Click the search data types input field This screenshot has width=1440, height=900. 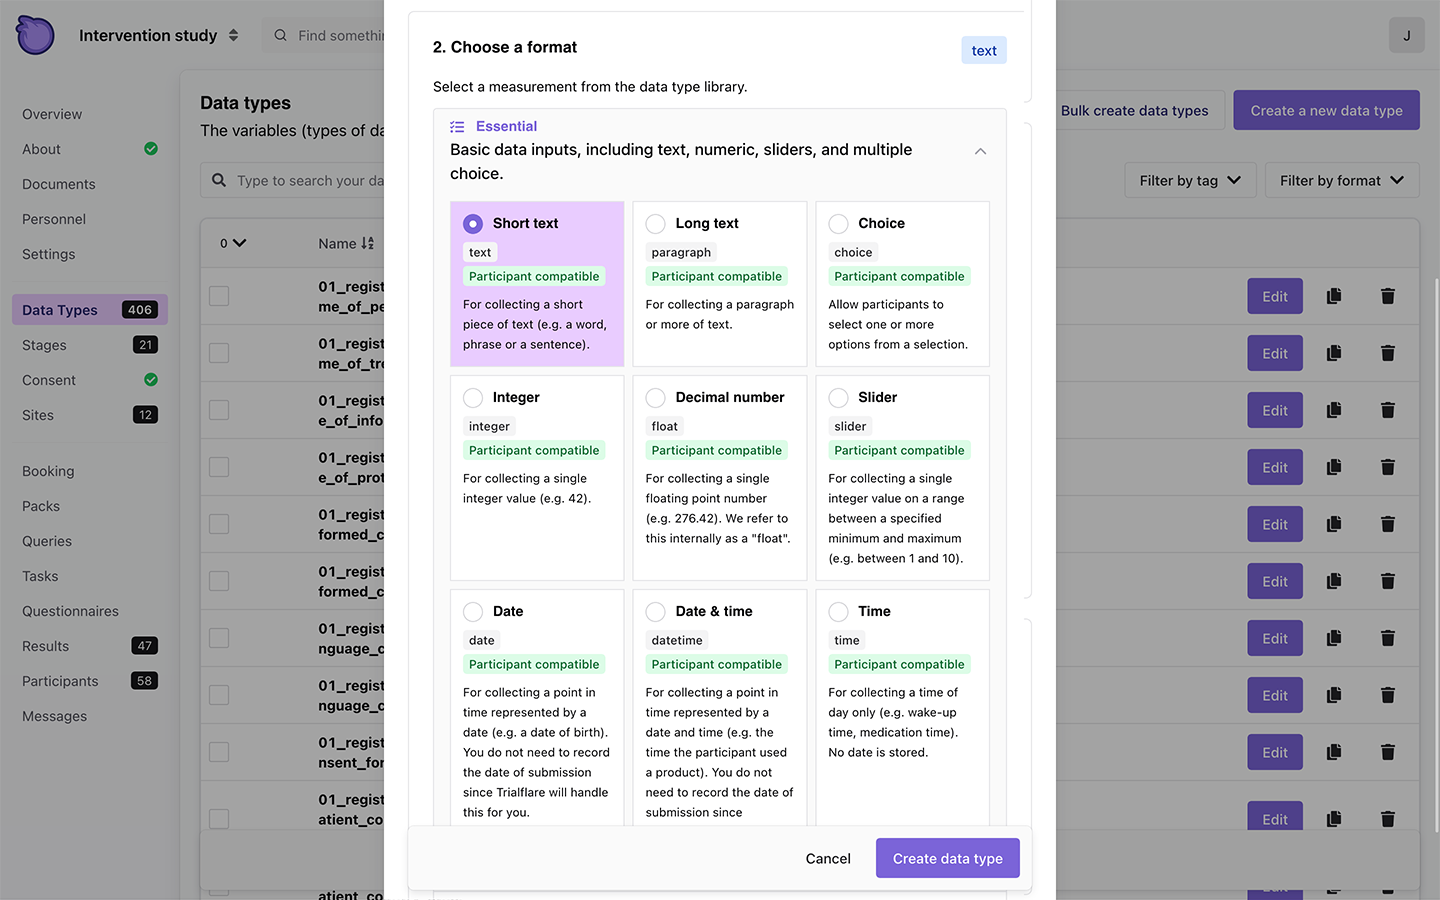tap(293, 180)
